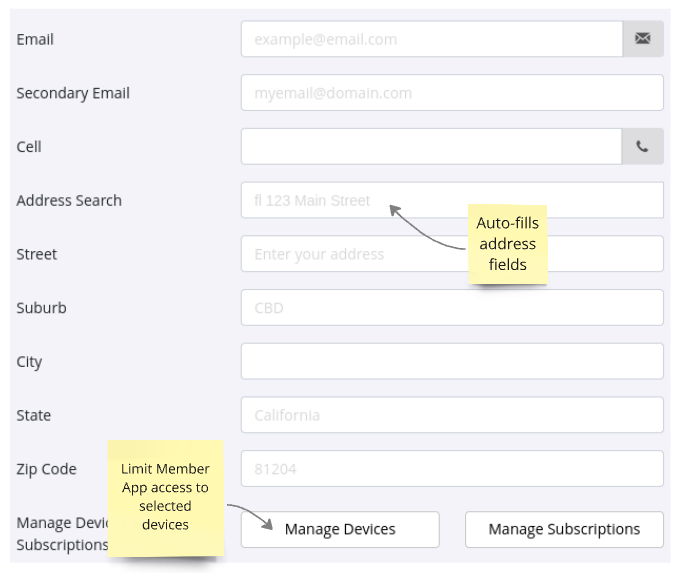Select the Zip Code label
This screenshot has height=573, width=676.
click(x=46, y=469)
